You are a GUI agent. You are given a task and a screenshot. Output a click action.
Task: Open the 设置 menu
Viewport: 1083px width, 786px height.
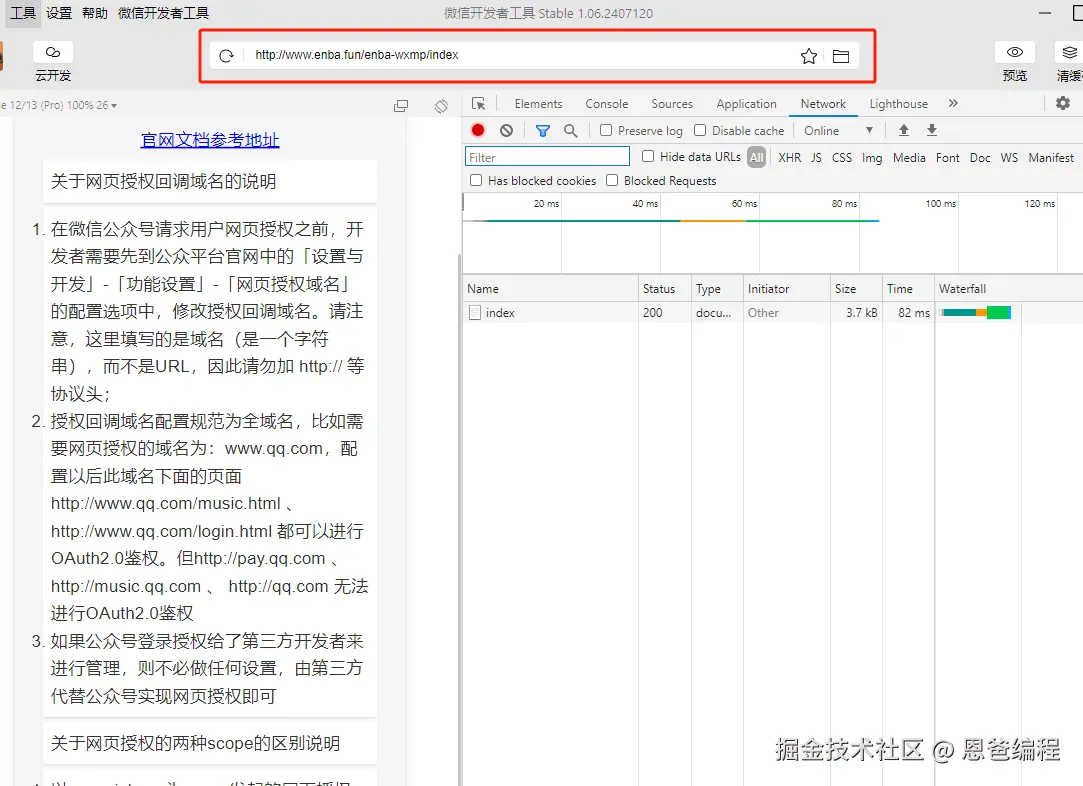click(57, 13)
